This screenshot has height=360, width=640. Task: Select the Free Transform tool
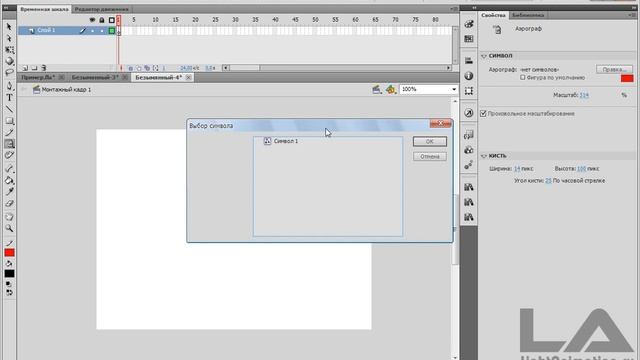pyautogui.click(x=9, y=50)
